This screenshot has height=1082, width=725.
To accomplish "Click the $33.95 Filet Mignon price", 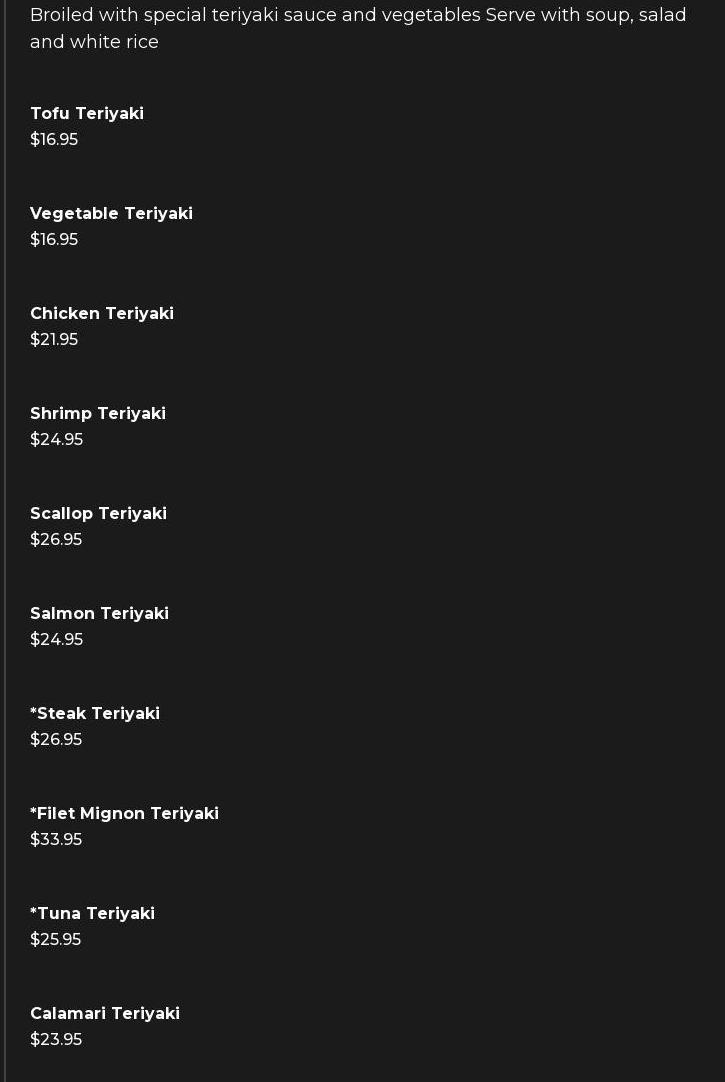I will [56, 840].
